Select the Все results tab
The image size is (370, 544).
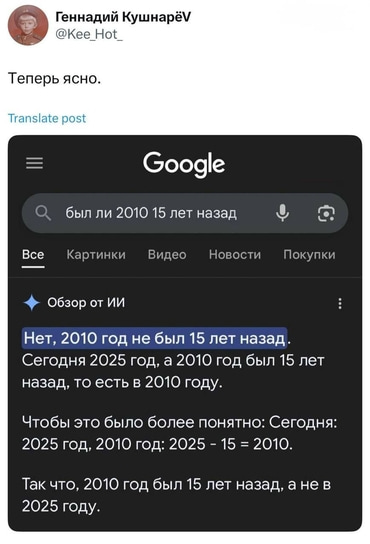coord(33,255)
